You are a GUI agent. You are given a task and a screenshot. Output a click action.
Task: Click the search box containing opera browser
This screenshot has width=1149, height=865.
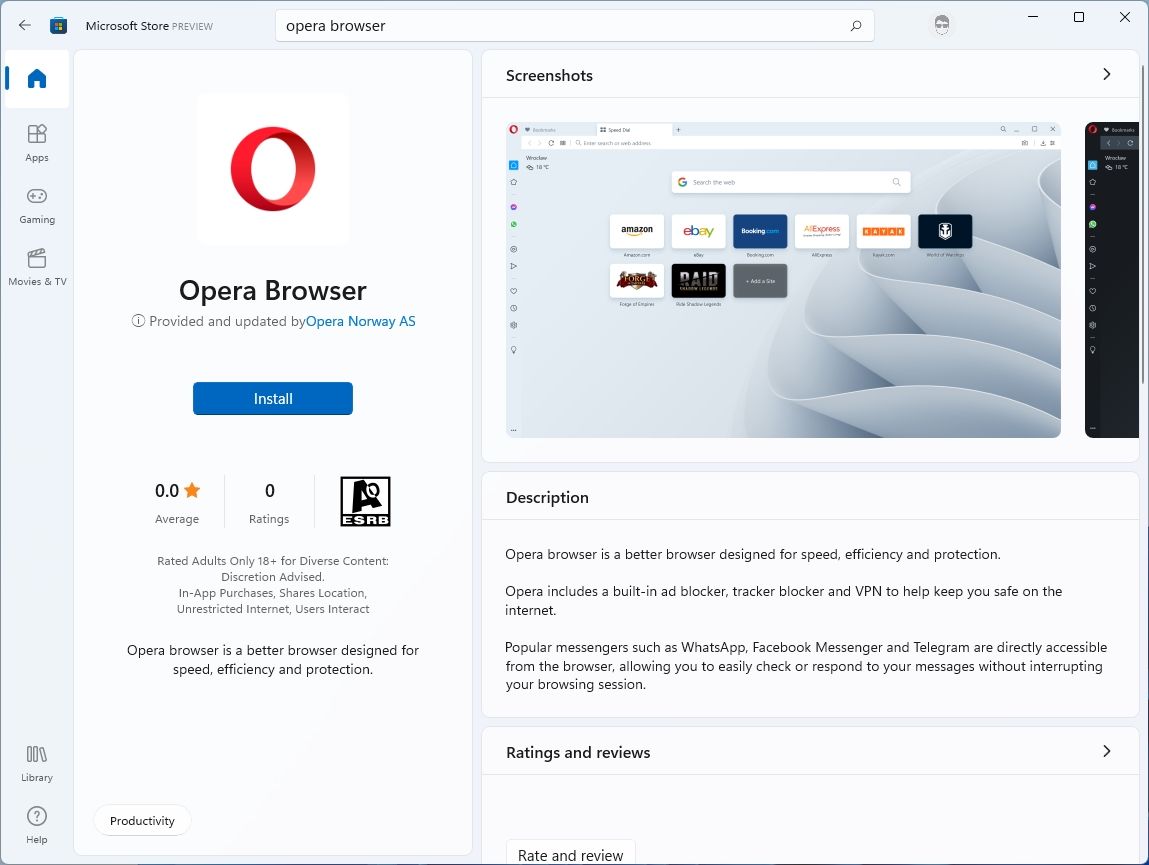click(x=574, y=26)
